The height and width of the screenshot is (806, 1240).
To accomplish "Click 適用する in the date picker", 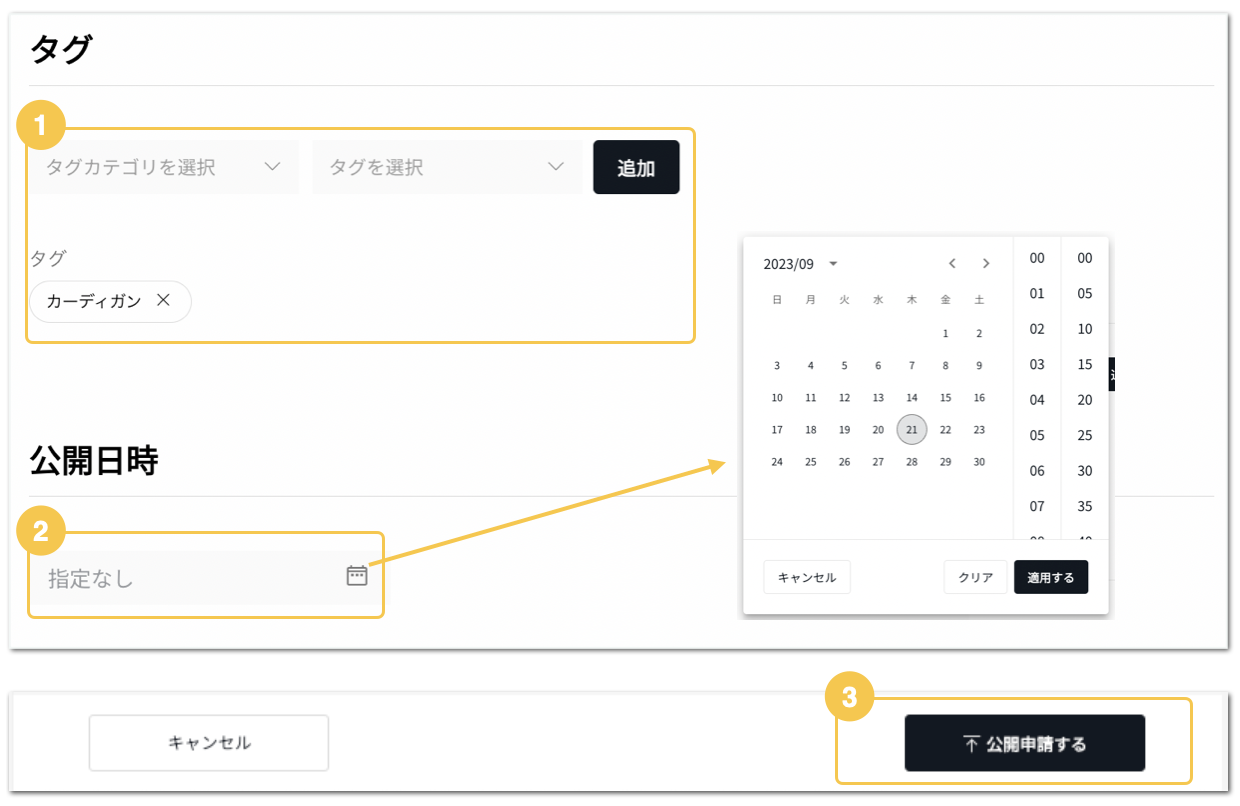I will [x=1051, y=577].
